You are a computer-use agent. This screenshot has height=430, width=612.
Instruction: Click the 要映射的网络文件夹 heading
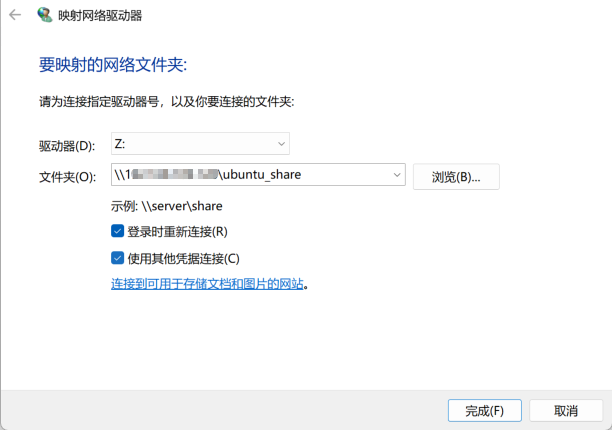click(x=113, y=64)
